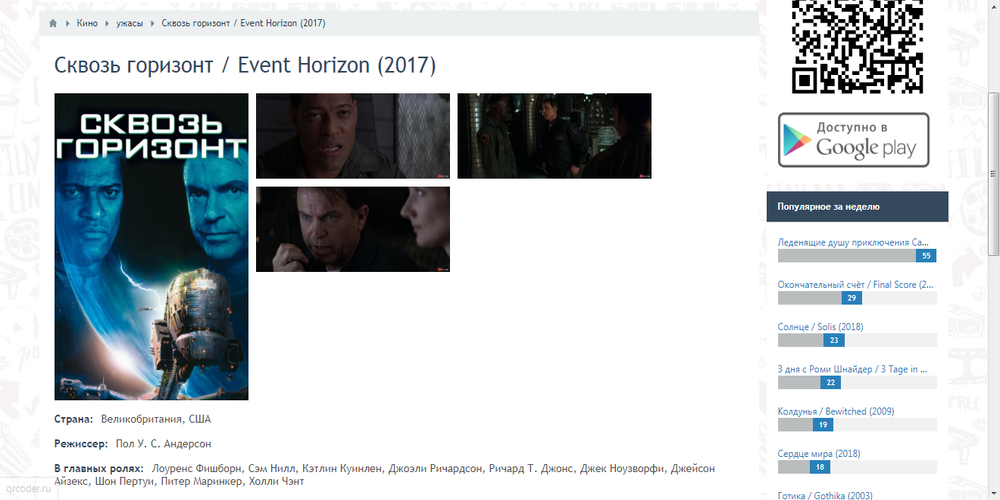Click the popularity bar showing 55
This screenshot has width=1000, height=500.
click(x=857, y=256)
